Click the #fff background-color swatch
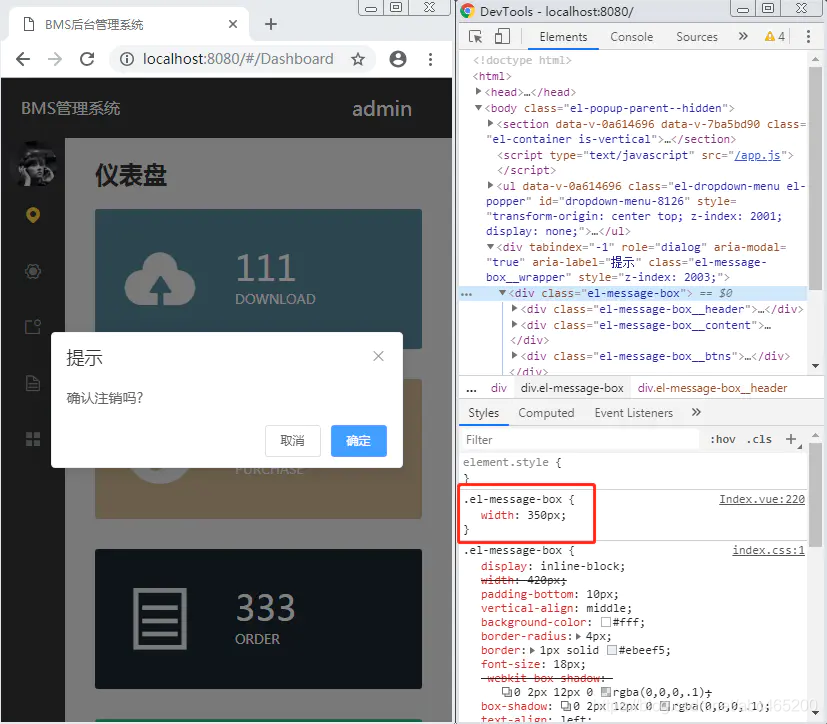Image resolution: width=827 pixels, height=724 pixels. coord(606,622)
